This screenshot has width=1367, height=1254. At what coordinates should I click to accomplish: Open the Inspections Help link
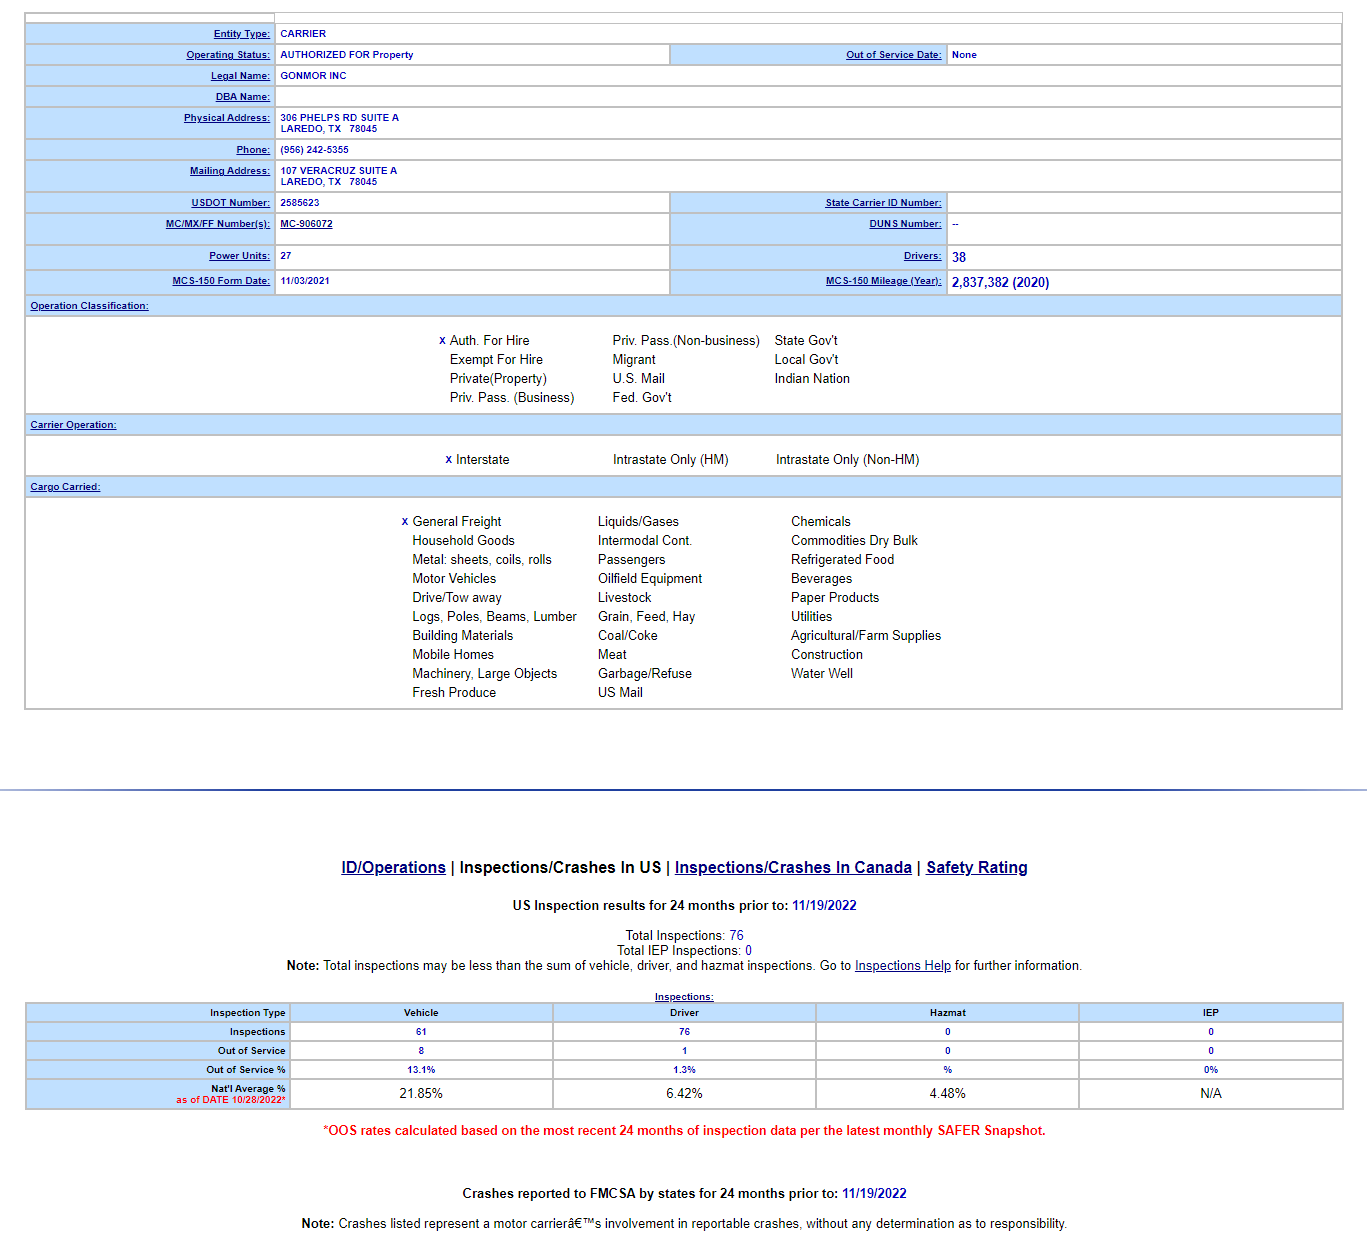[903, 966]
